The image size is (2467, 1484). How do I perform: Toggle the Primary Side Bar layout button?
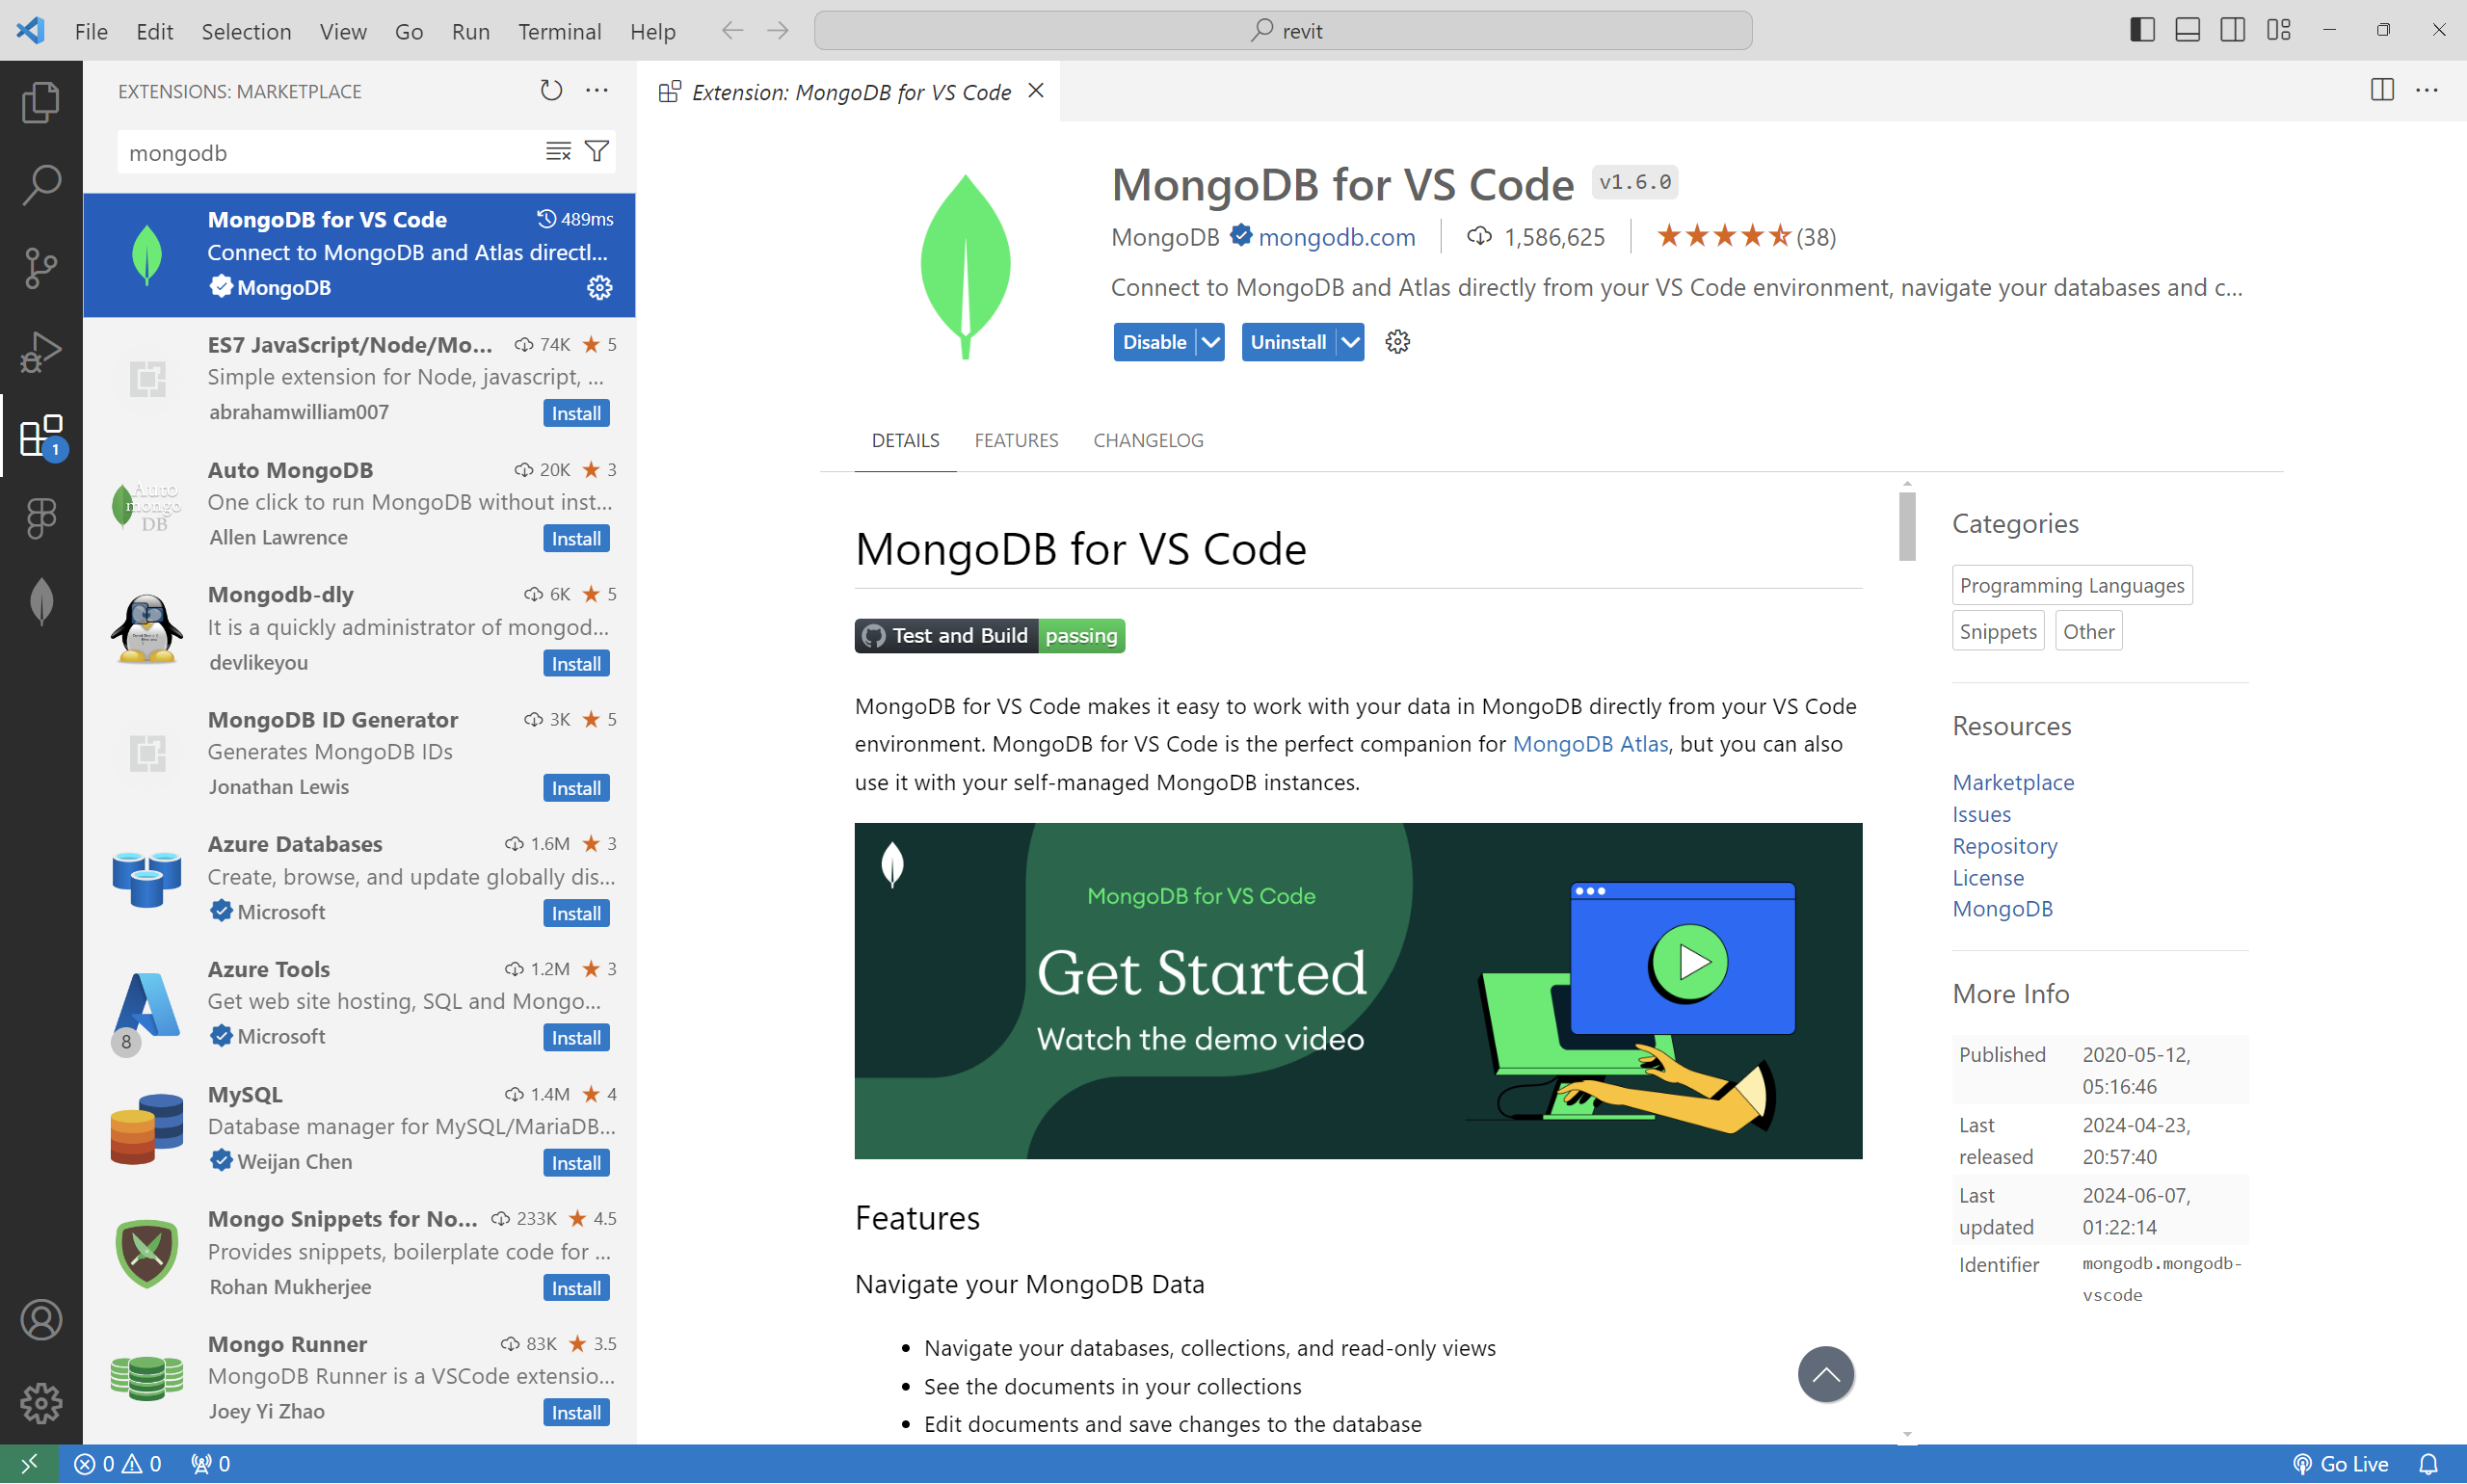[x=2141, y=30]
